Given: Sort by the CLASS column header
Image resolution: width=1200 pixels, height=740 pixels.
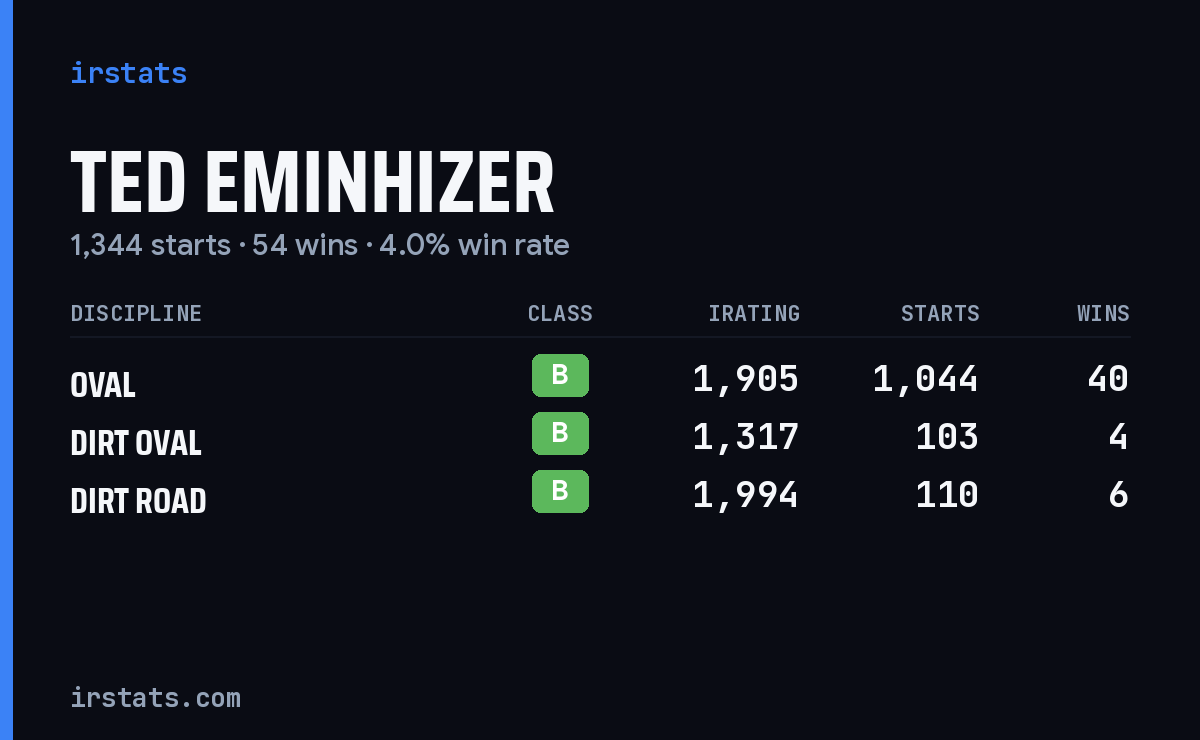Looking at the screenshot, I should pyautogui.click(x=560, y=314).
